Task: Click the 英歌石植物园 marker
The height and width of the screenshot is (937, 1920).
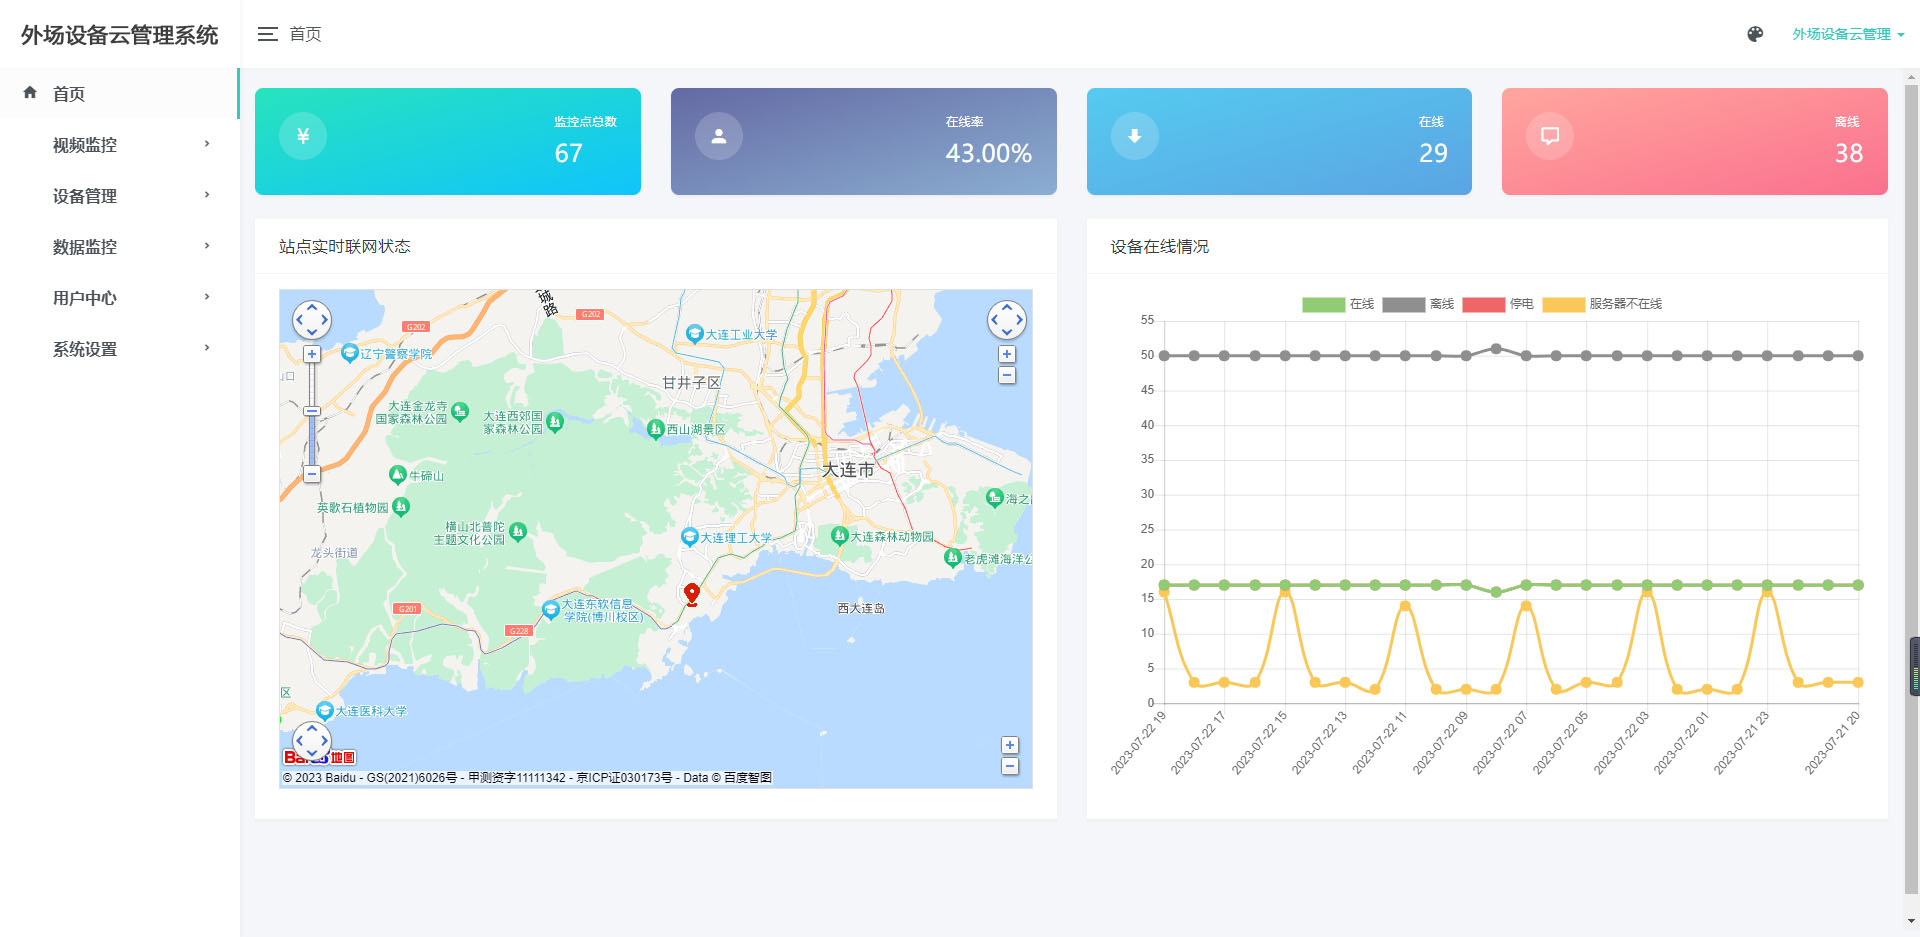Action: point(401,507)
